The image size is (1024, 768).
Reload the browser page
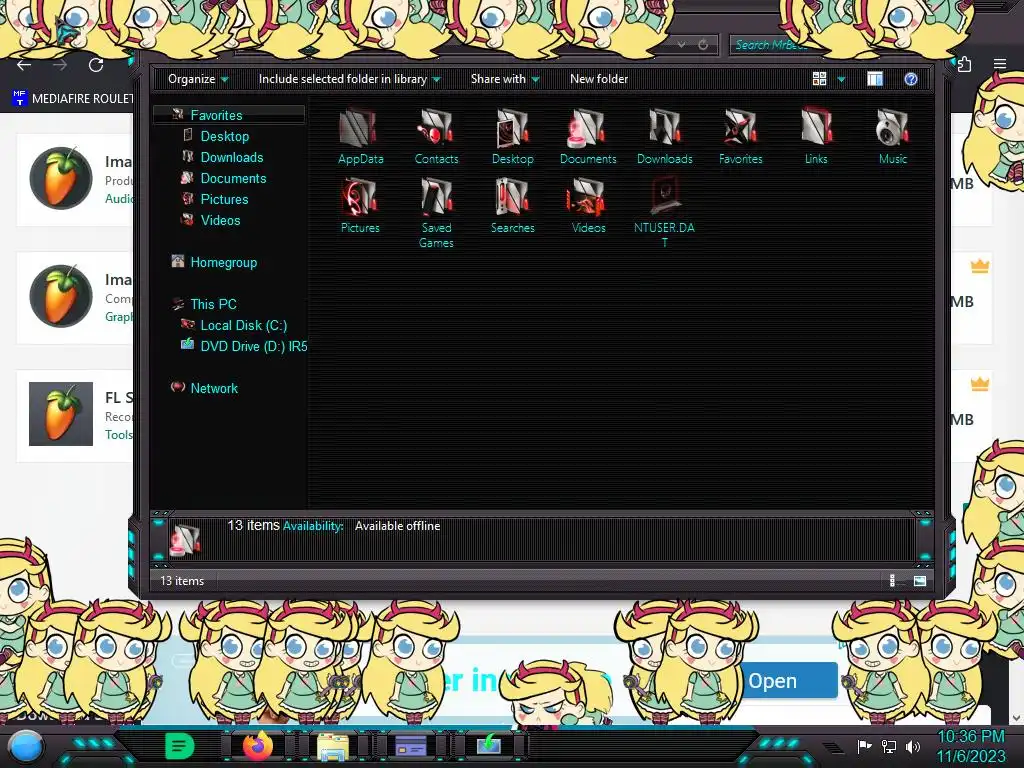(96, 65)
